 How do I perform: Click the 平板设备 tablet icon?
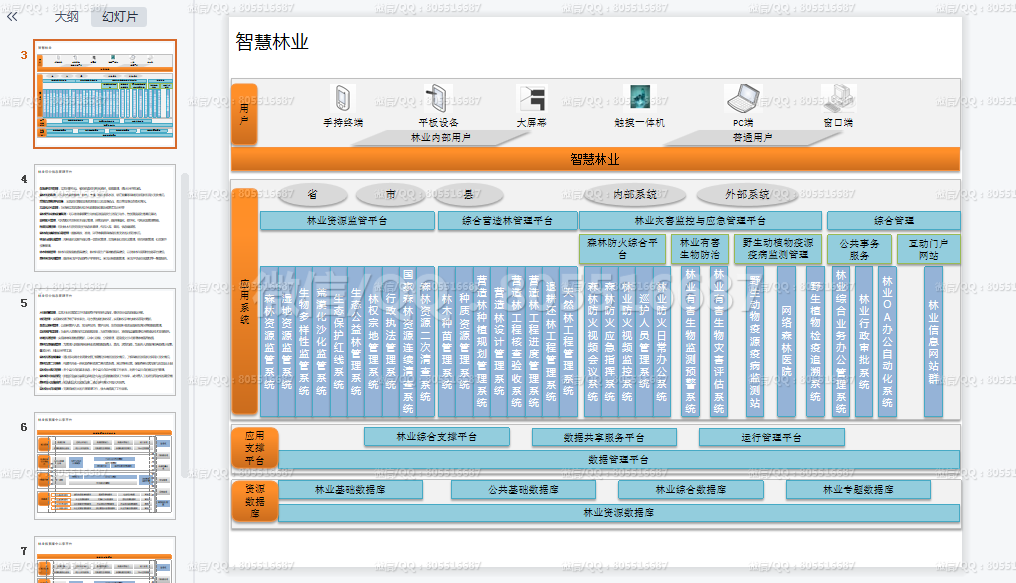pyautogui.click(x=438, y=99)
